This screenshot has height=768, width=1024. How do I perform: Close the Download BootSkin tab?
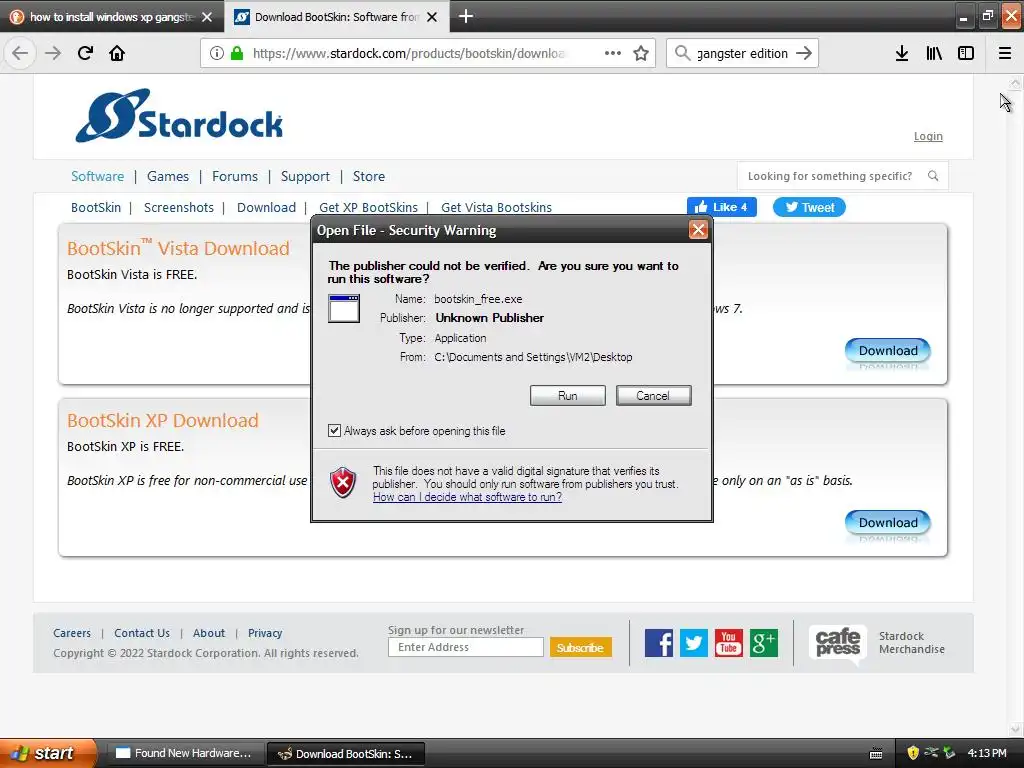[x=432, y=17]
